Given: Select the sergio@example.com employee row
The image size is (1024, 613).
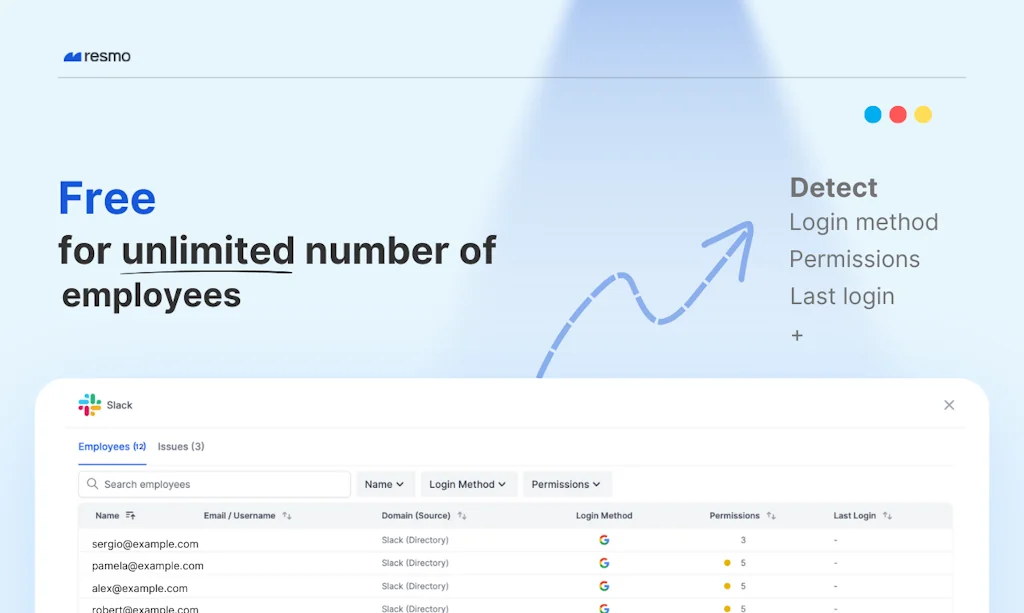Looking at the screenshot, I should tap(145, 544).
